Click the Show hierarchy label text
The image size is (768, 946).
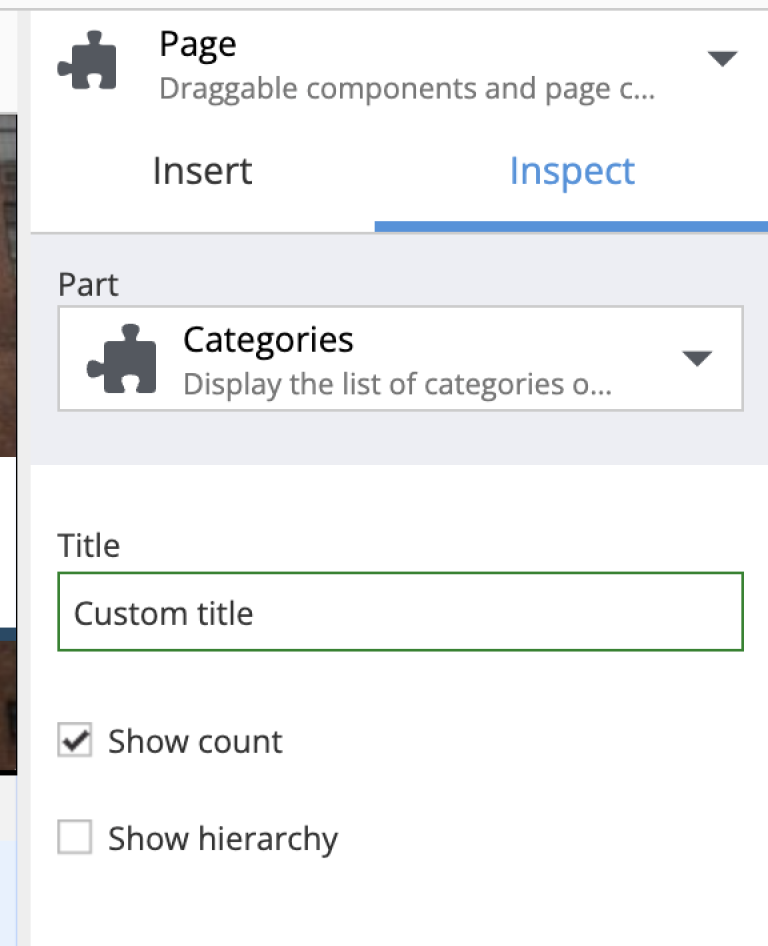tap(223, 838)
